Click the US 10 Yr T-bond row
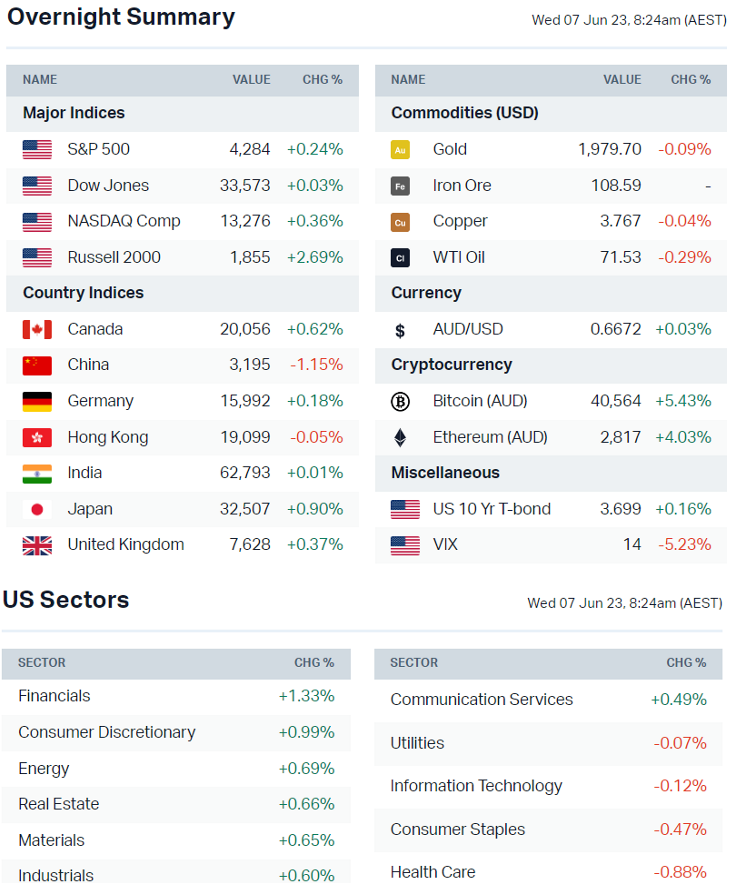This screenshot has width=735, height=883. [x=491, y=510]
